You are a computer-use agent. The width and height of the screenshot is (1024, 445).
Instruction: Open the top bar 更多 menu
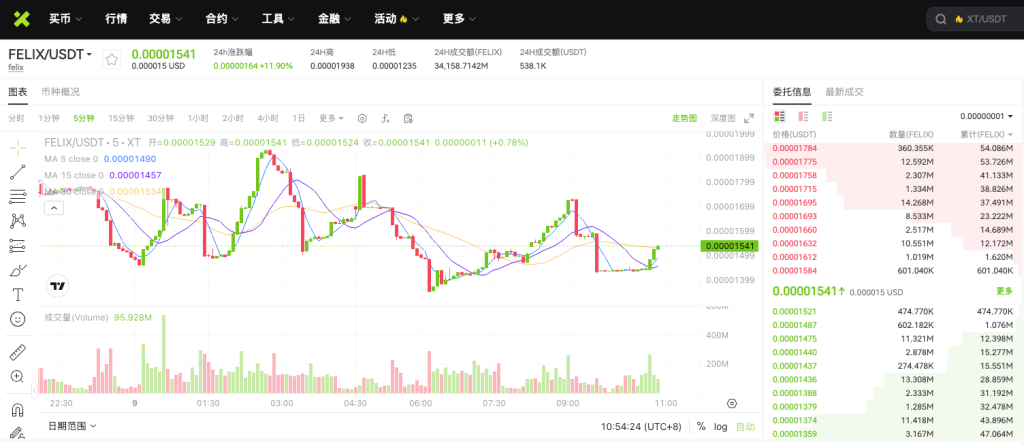(x=459, y=19)
